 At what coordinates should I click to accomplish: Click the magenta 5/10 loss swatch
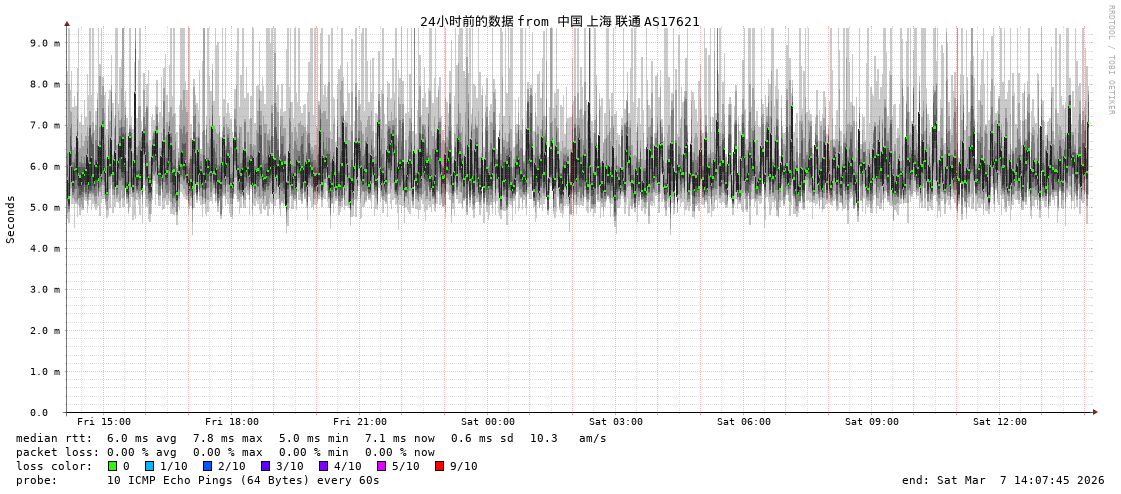click(x=381, y=466)
